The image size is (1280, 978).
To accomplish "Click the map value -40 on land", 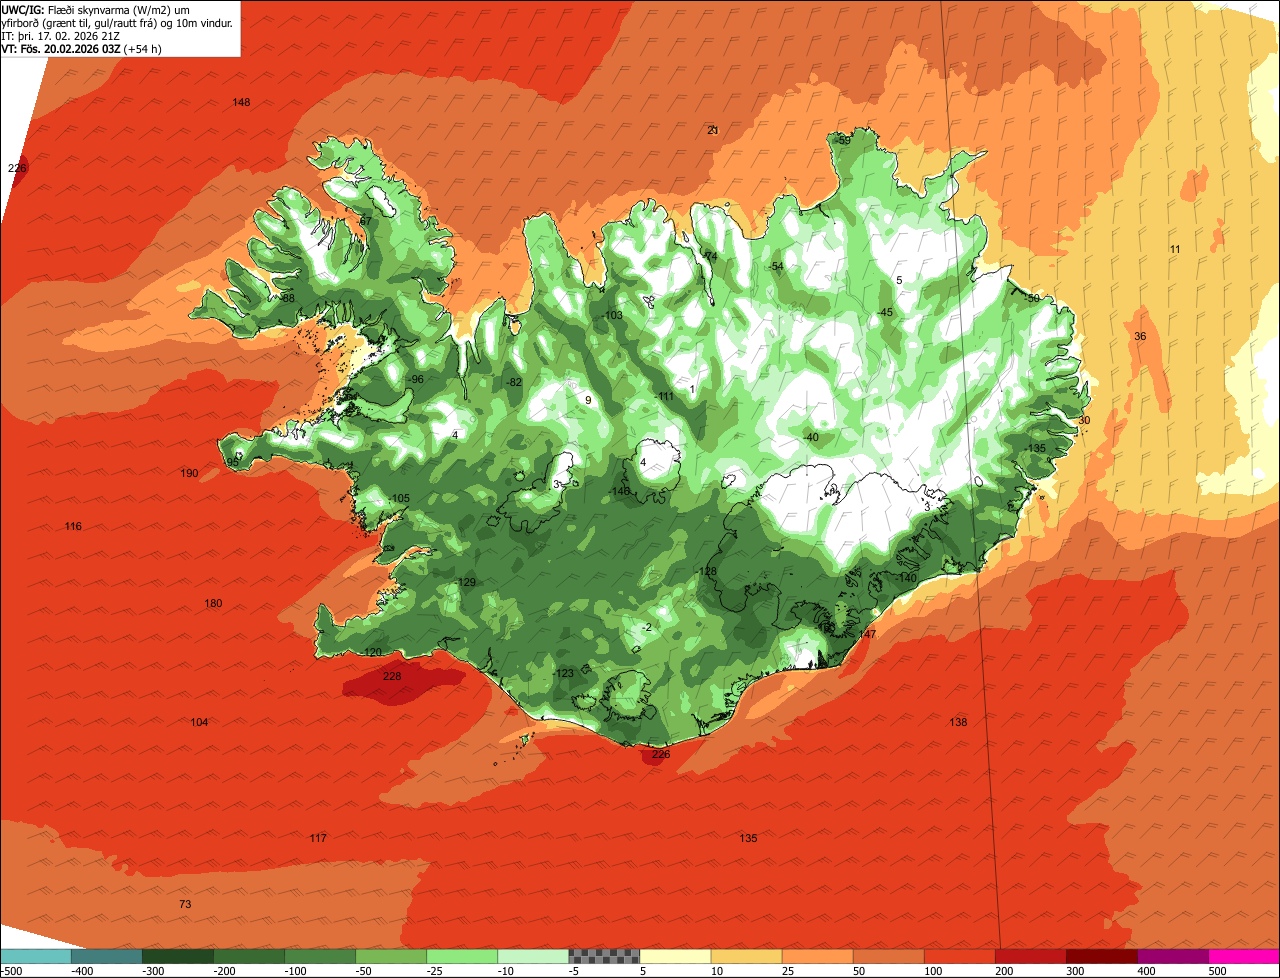I will point(810,437).
